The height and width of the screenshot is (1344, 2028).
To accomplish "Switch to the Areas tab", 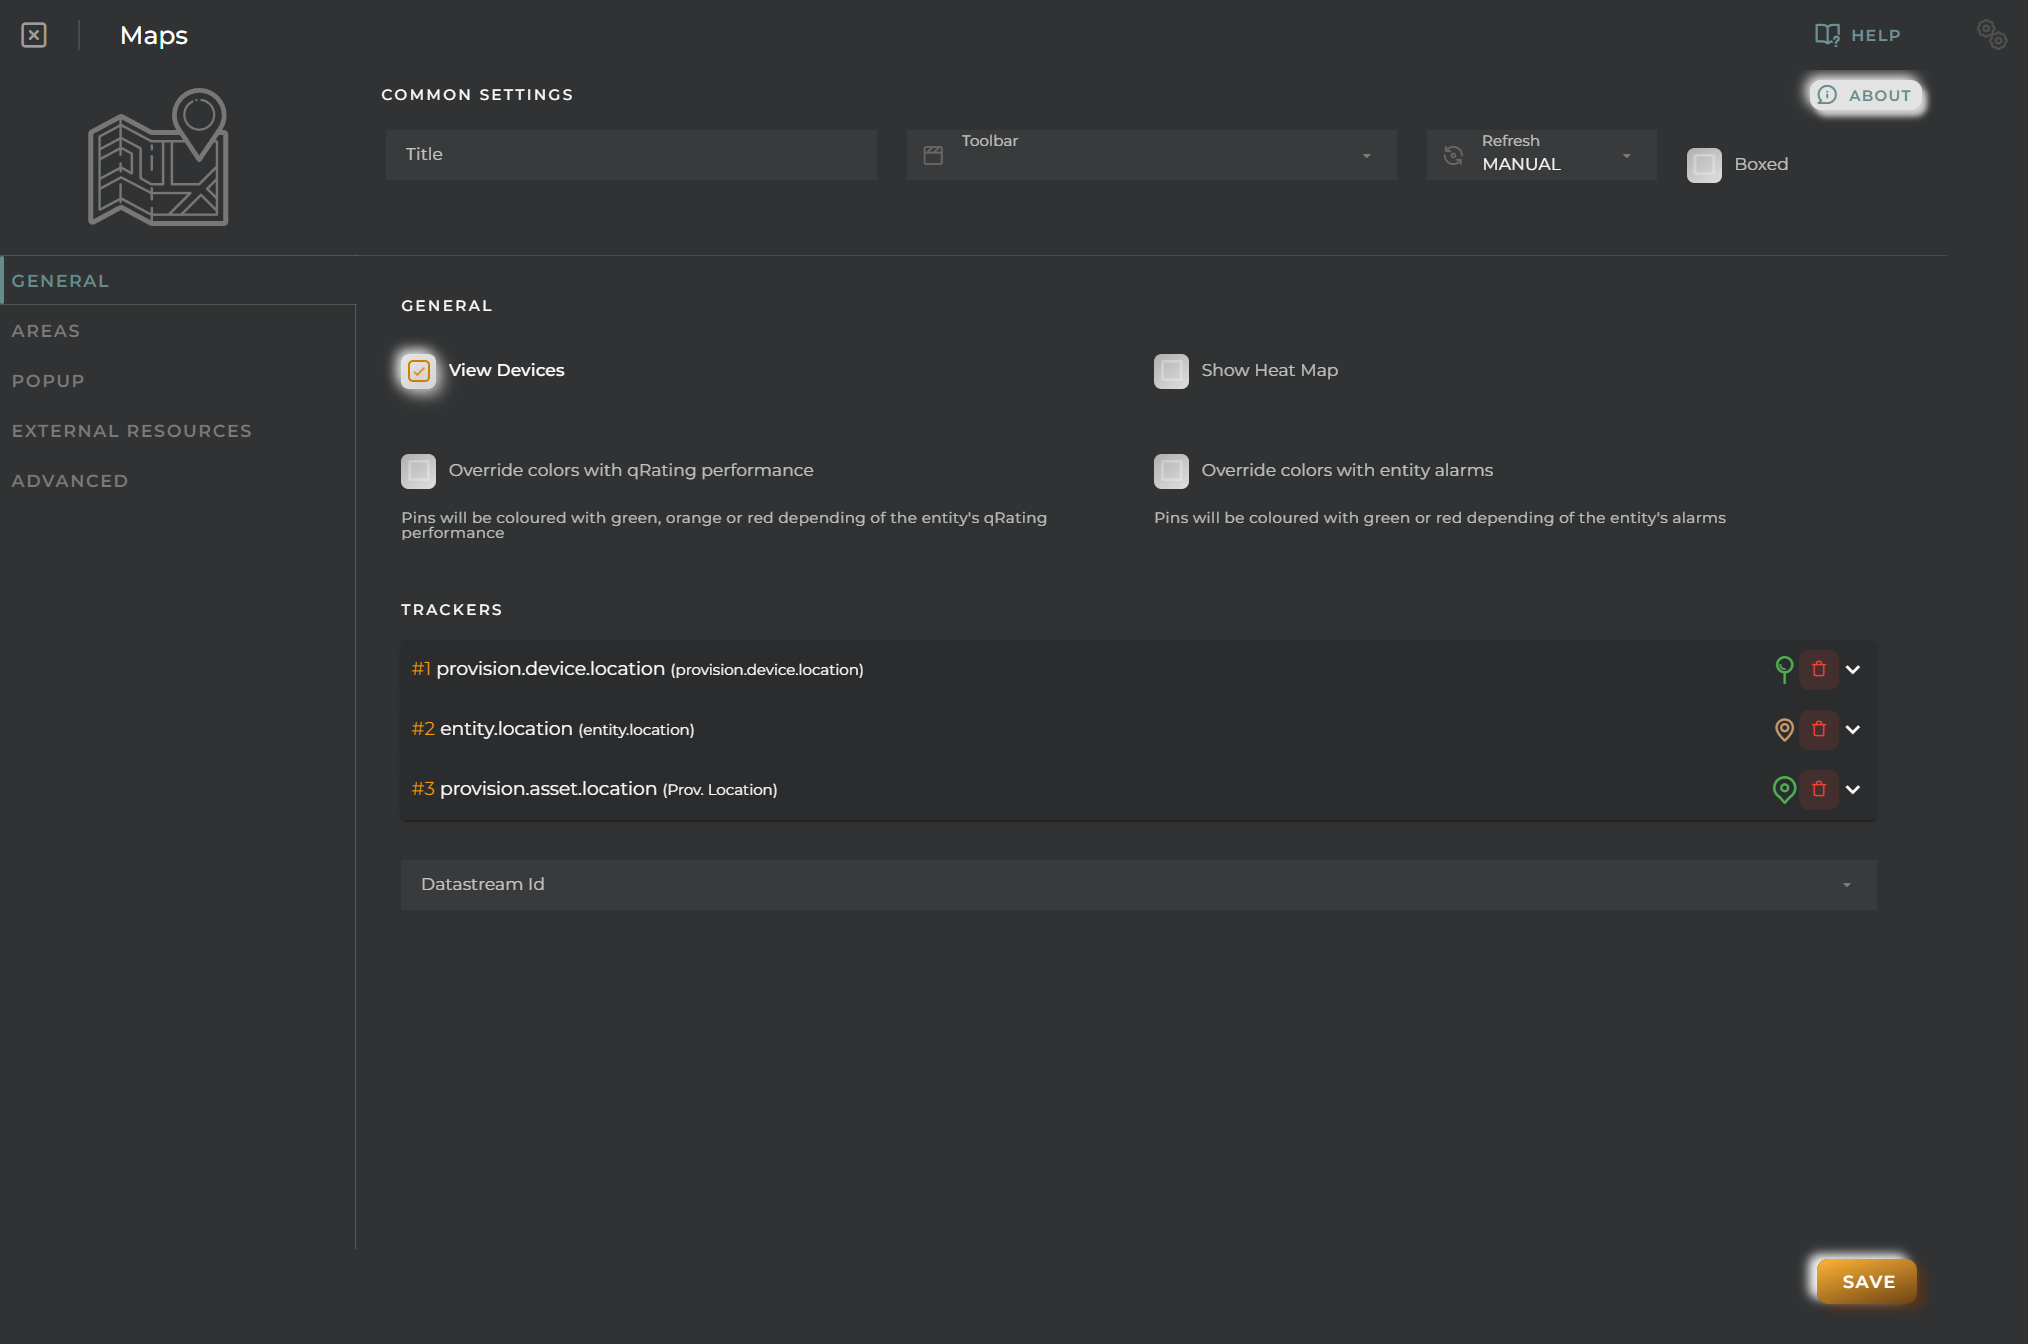I will [46, 331].
